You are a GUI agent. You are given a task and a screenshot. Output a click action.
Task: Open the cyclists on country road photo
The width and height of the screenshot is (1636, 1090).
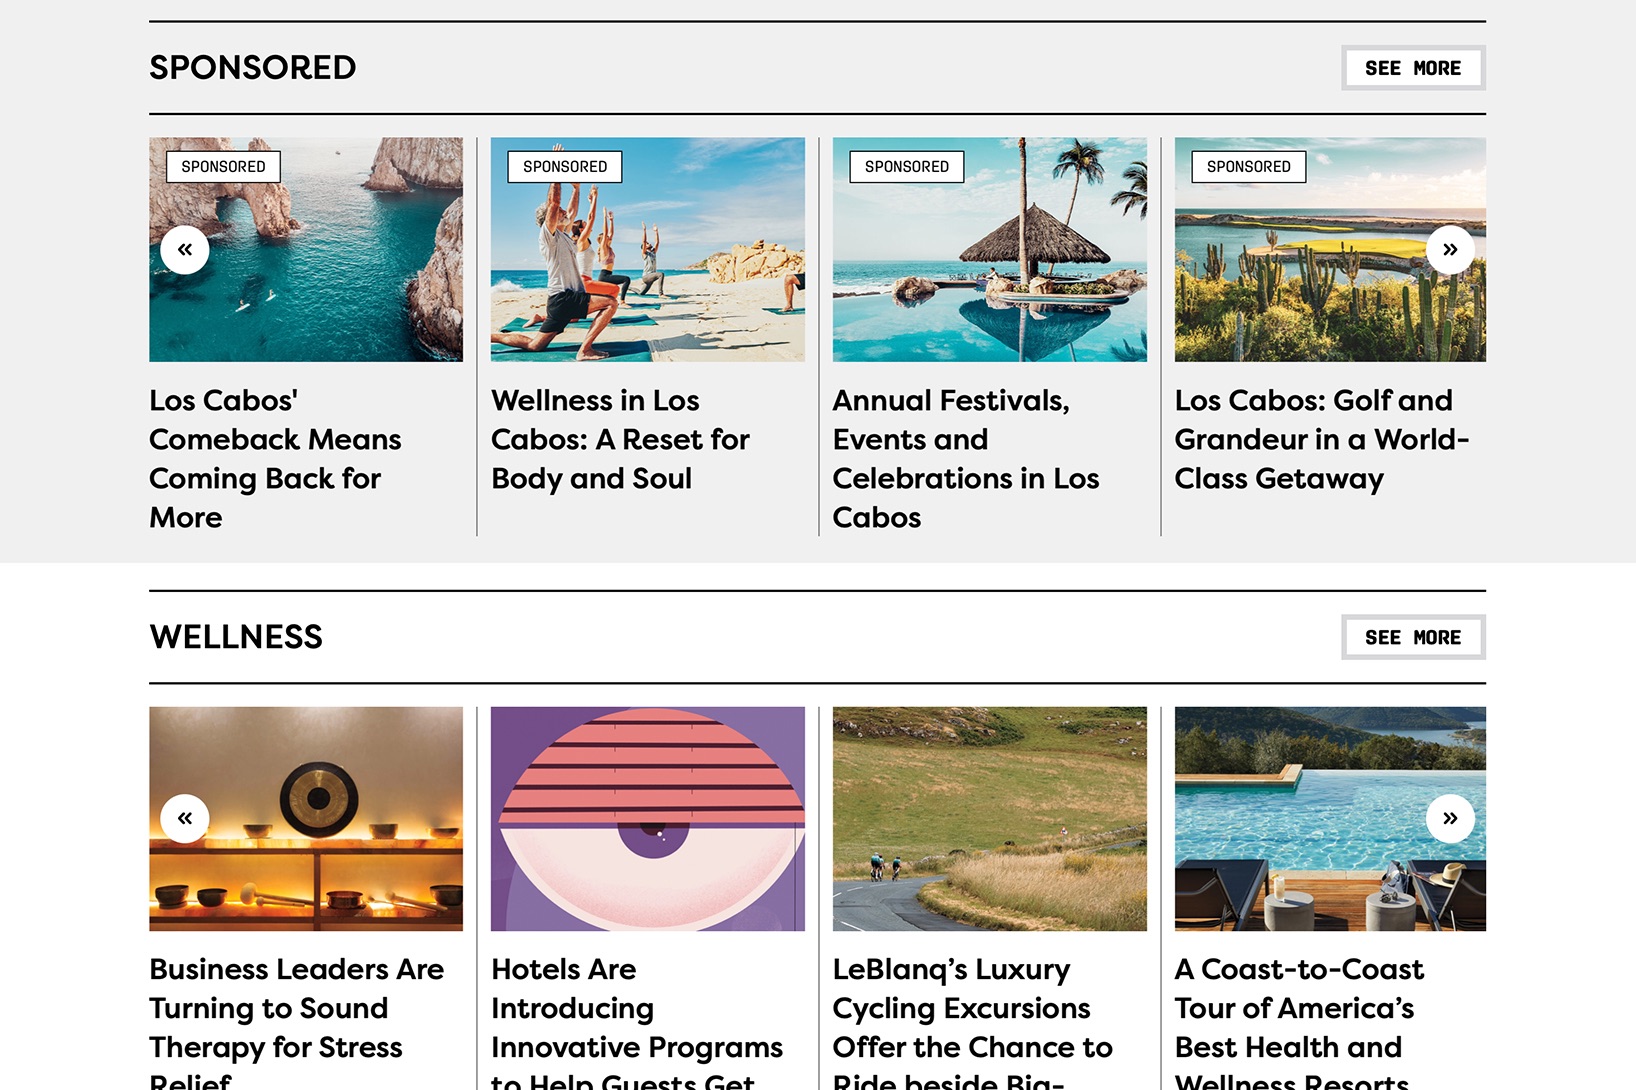pyautogui.click(x=990, y=819)
